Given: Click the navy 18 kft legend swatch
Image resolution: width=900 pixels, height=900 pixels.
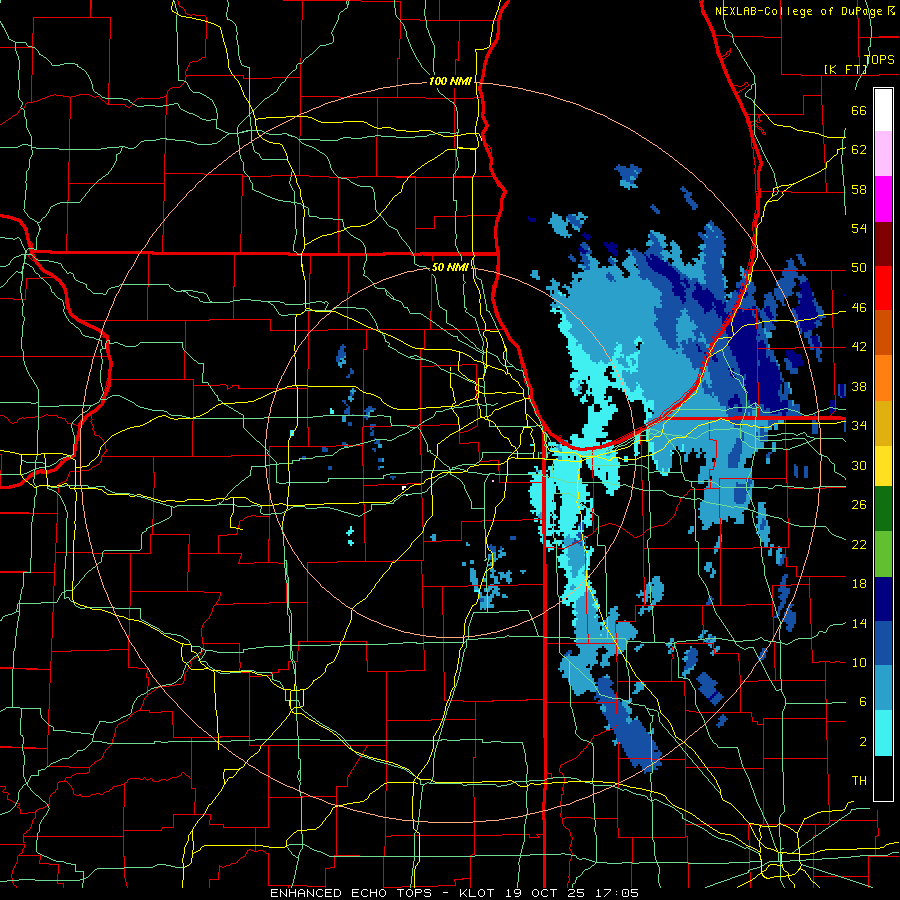Looking at the screenshot, I should (x=883, y=599).
